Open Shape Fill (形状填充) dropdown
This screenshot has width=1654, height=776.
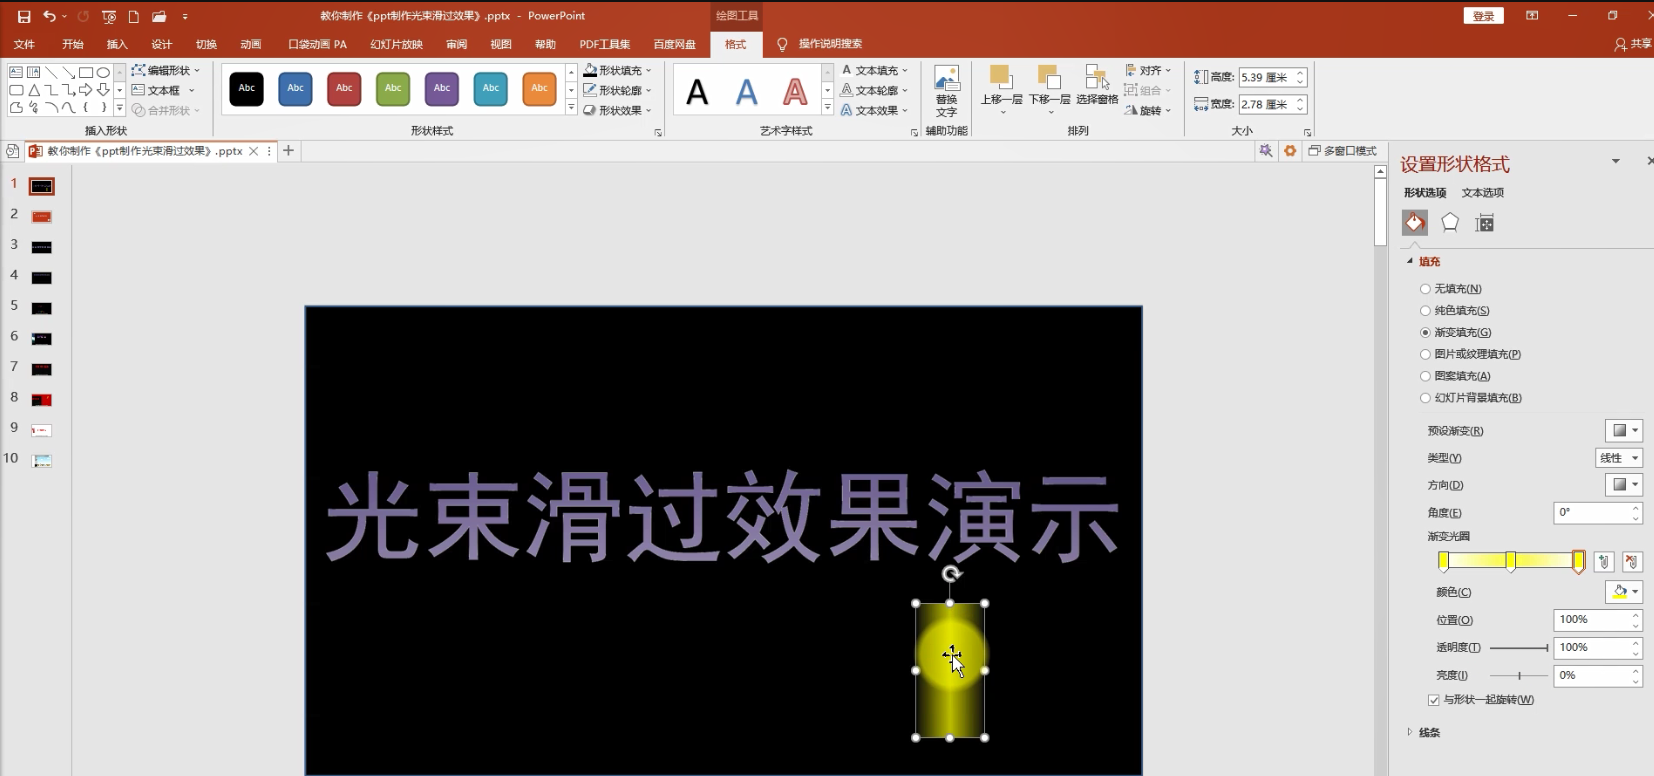click(617, 71)
